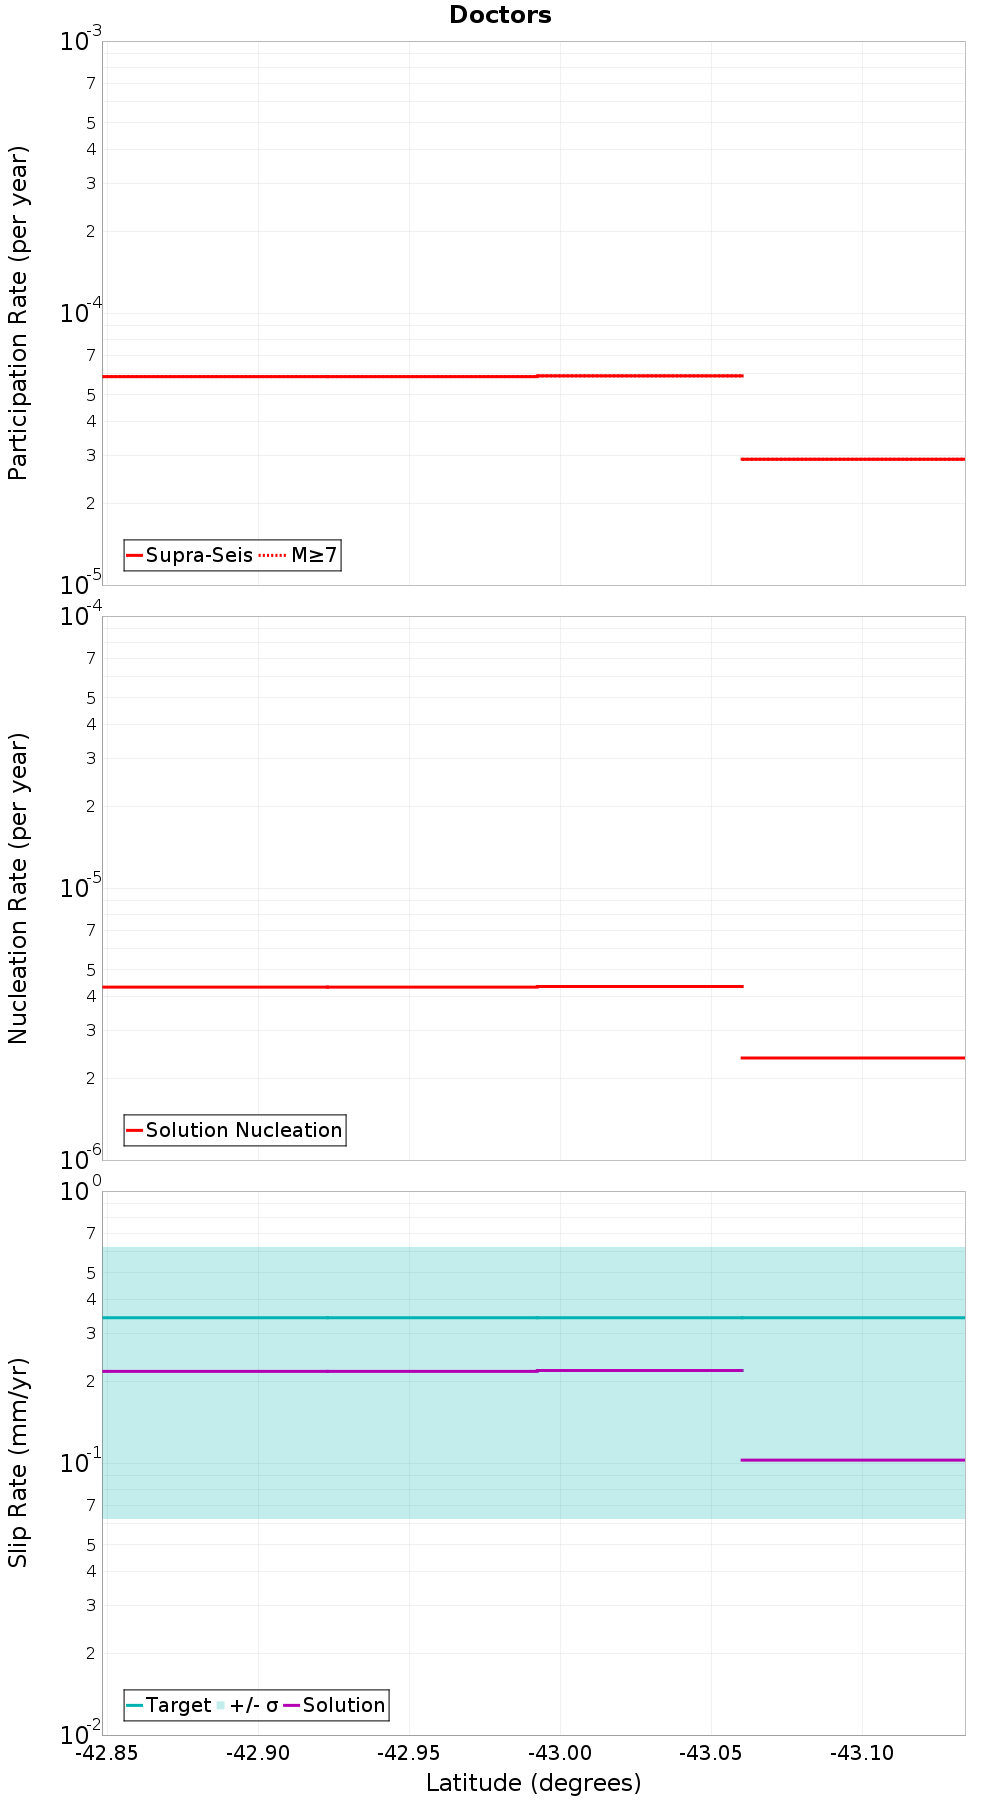
Task: Click the magenta Solution legend entry
Action: 334,1705
